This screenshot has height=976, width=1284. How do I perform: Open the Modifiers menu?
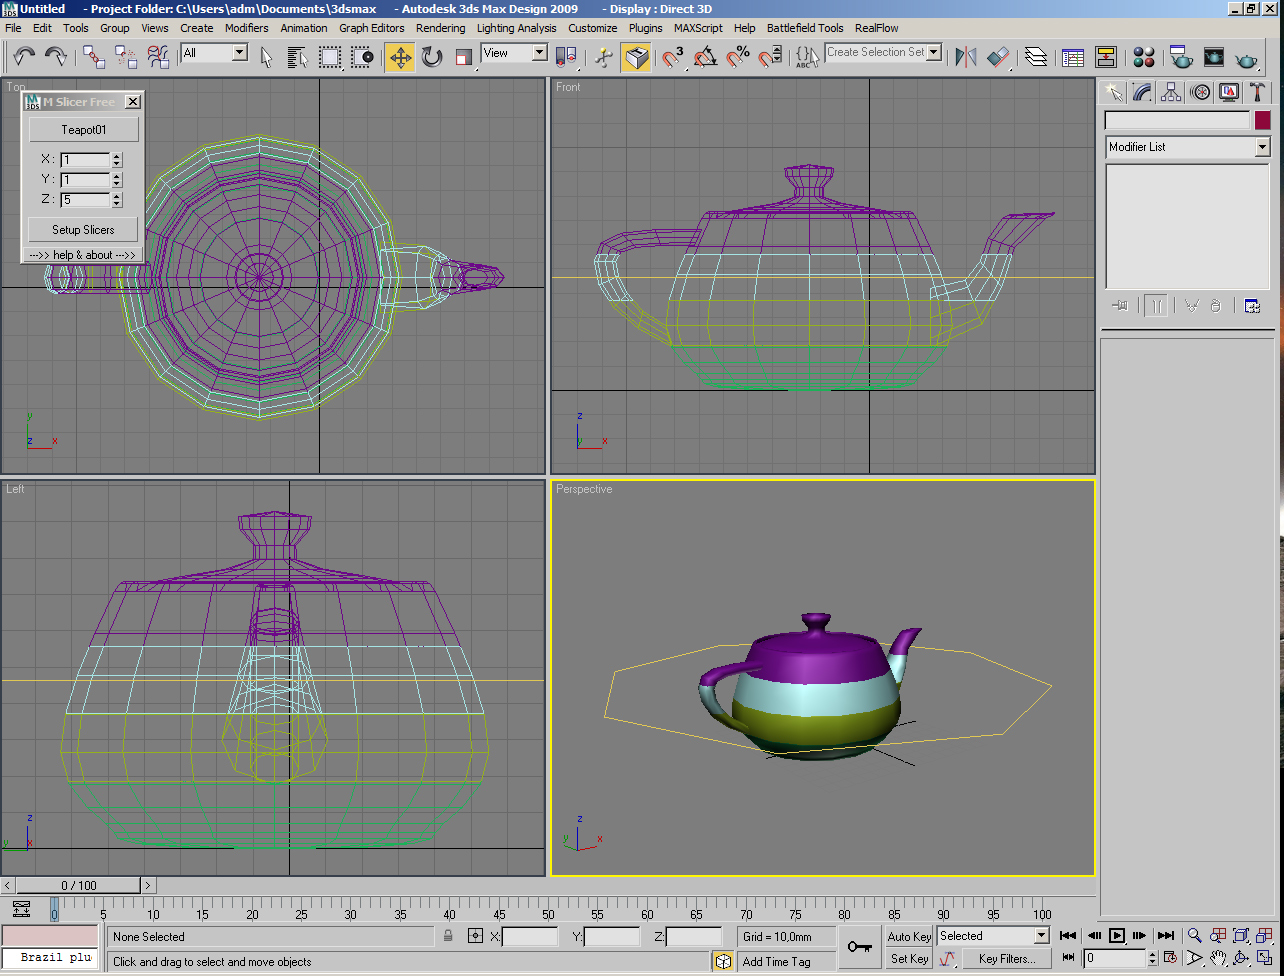click(x=246, y=28)
